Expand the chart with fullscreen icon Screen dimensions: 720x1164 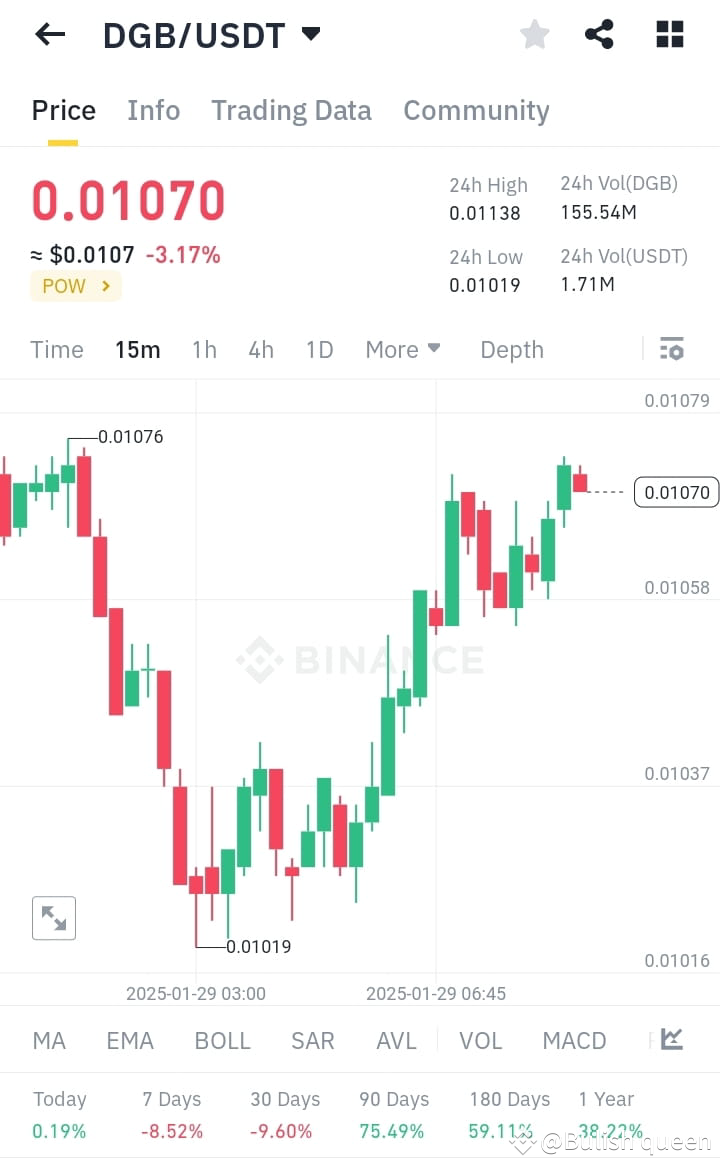[53, 918]
